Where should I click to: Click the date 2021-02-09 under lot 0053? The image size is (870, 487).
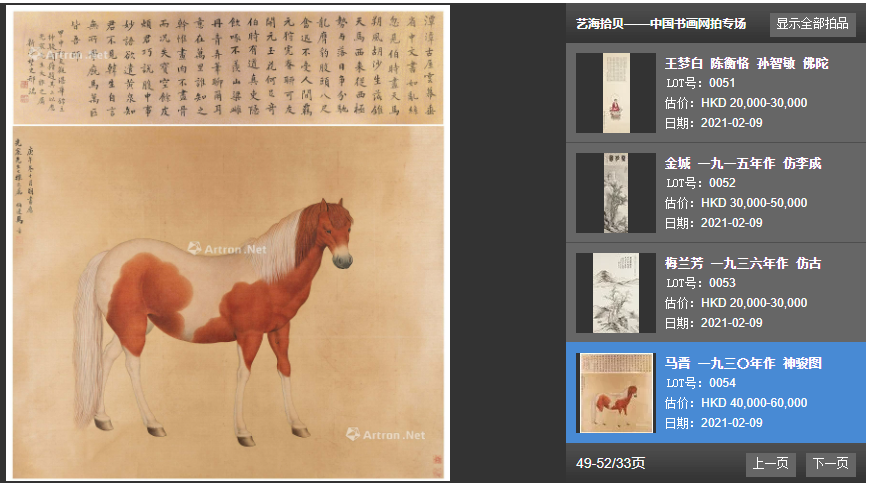click(x=714, y=323)
